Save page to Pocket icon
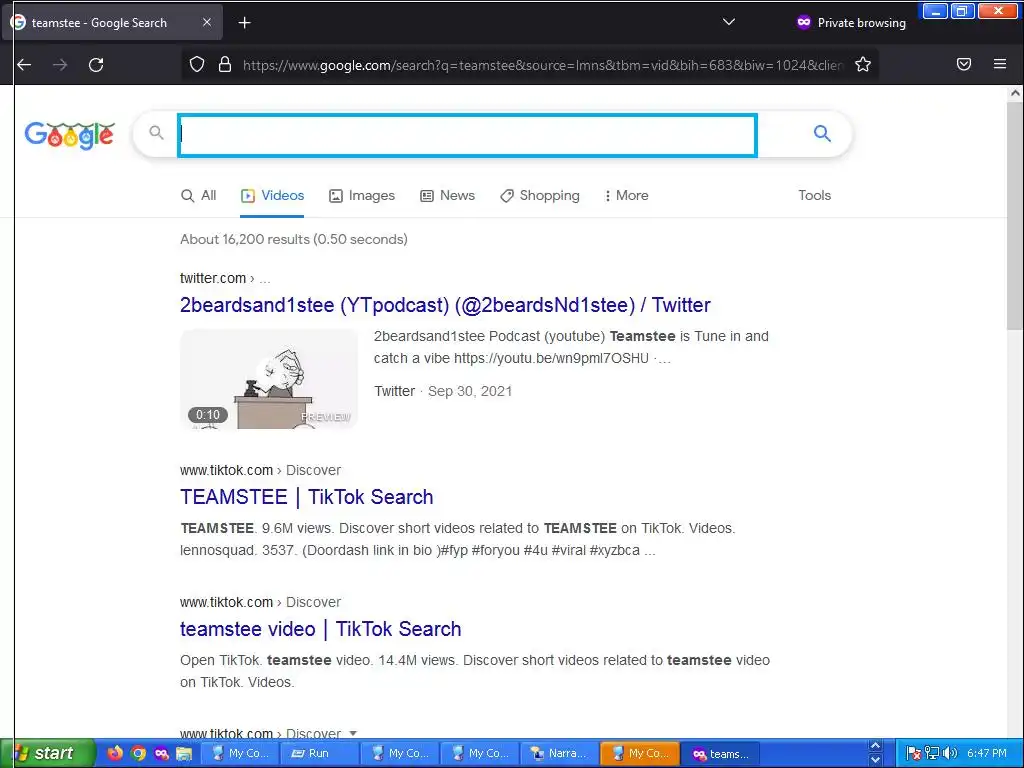The height and width of the screenshot is (768, 1024). pos(964,64)
